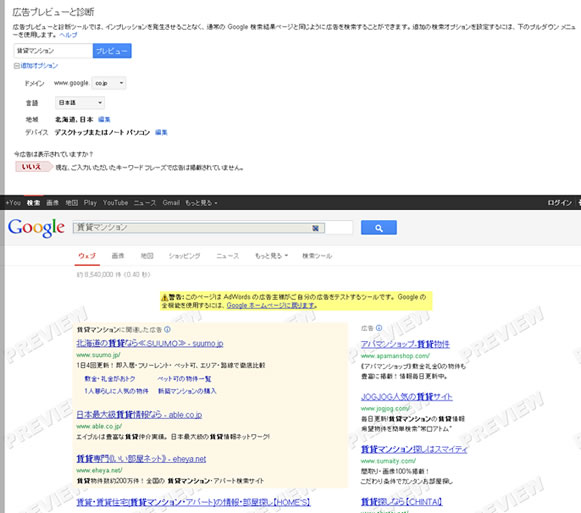This screenshot has width=581, height=513.
Task: Edit the 北海道, 日本 location setting
Action: 104,119
